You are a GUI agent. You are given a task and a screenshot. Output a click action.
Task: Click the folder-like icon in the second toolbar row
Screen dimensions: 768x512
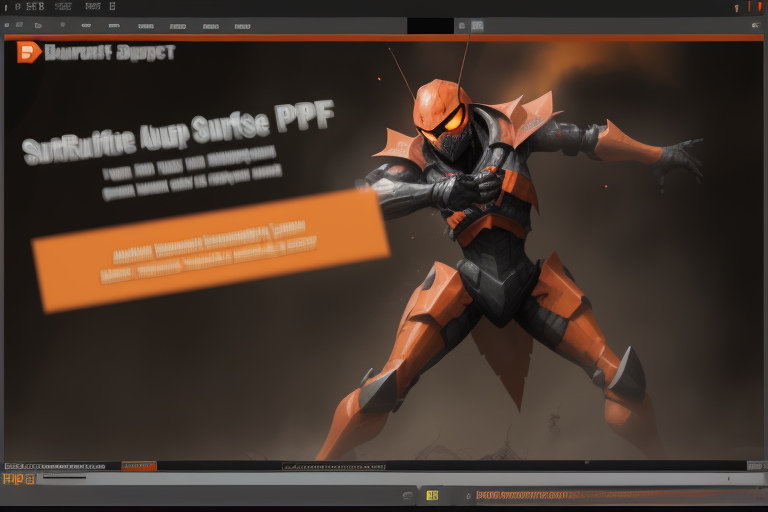38,26
